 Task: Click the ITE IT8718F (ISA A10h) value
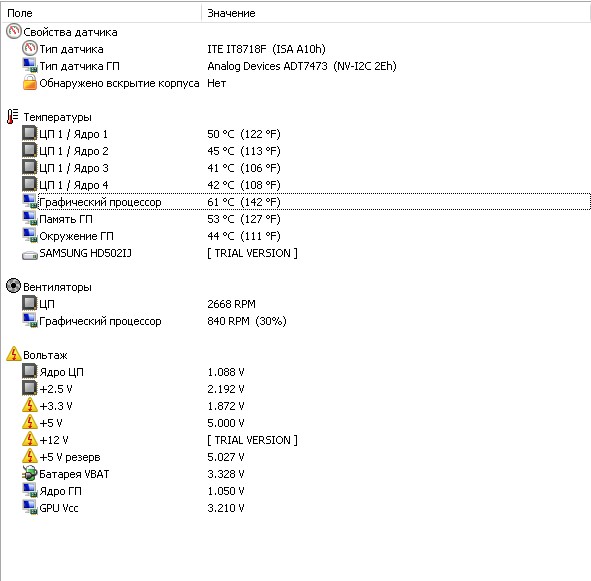pos(266,49)
